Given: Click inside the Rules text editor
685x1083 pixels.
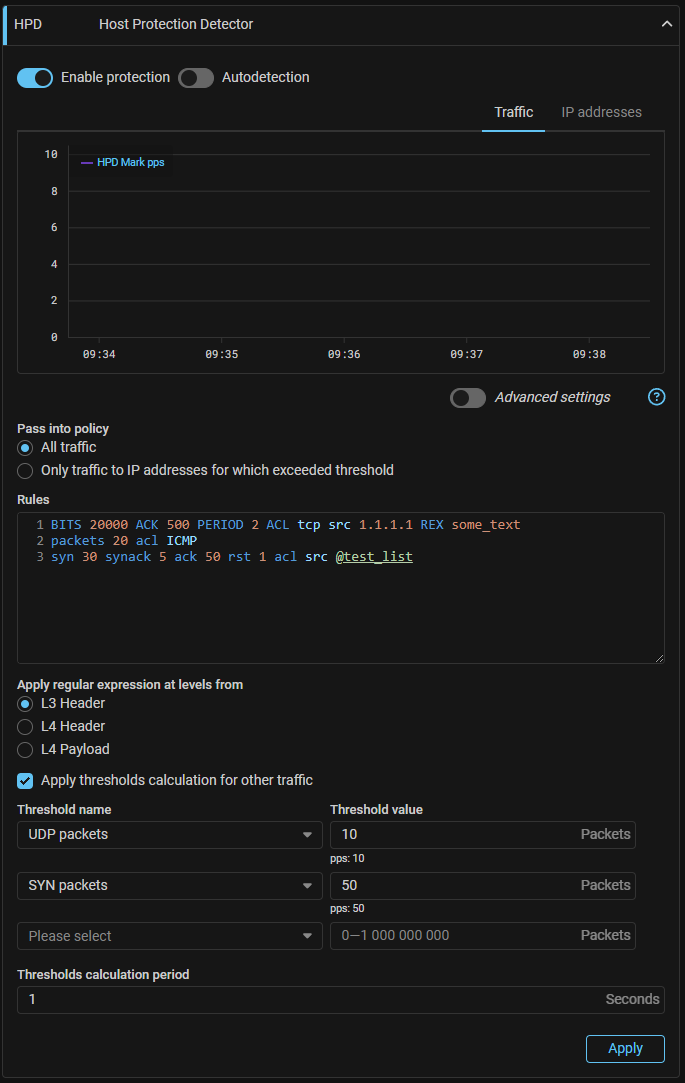Looking at the screenshot, I should point(340,610).
